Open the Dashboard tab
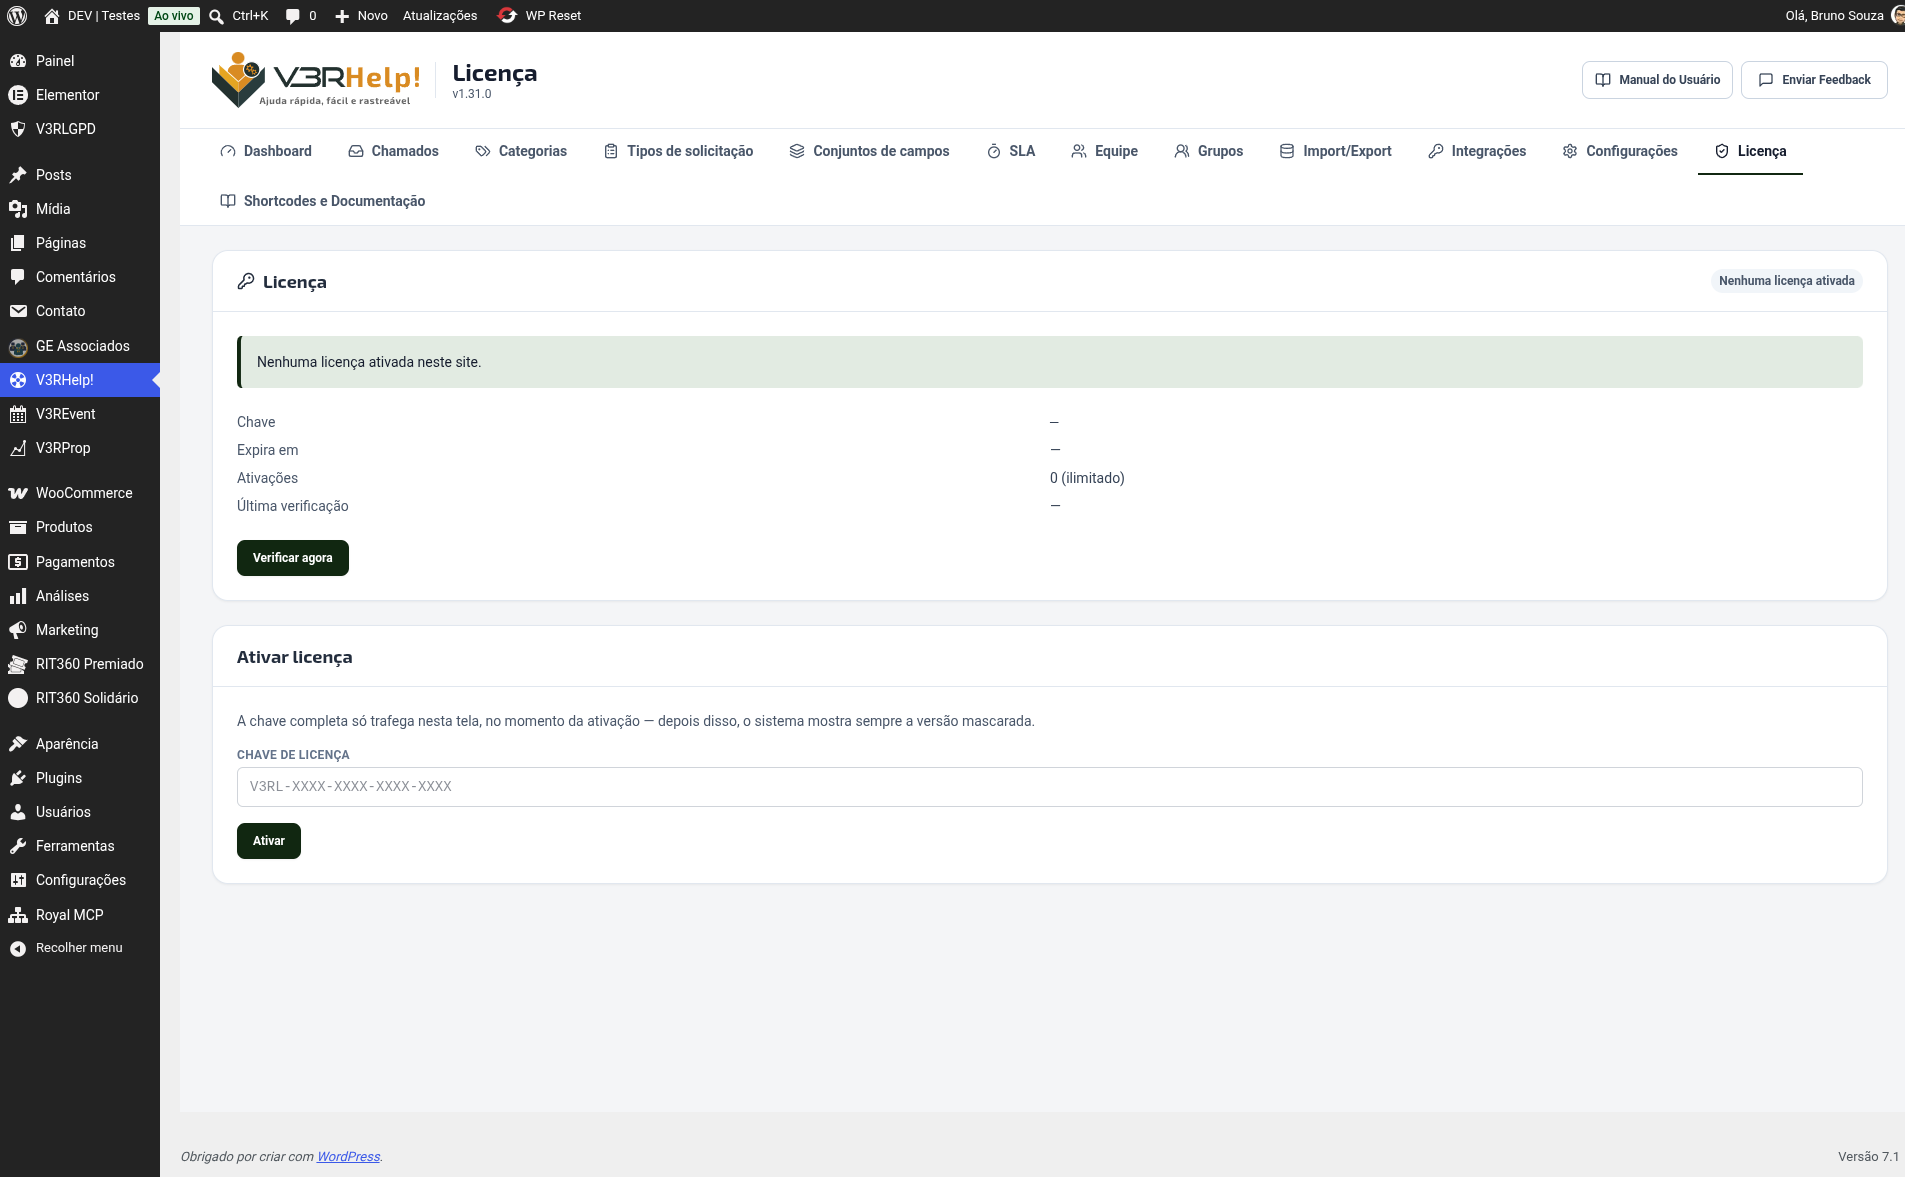The image size is (1905, 1177). point(266,151)
